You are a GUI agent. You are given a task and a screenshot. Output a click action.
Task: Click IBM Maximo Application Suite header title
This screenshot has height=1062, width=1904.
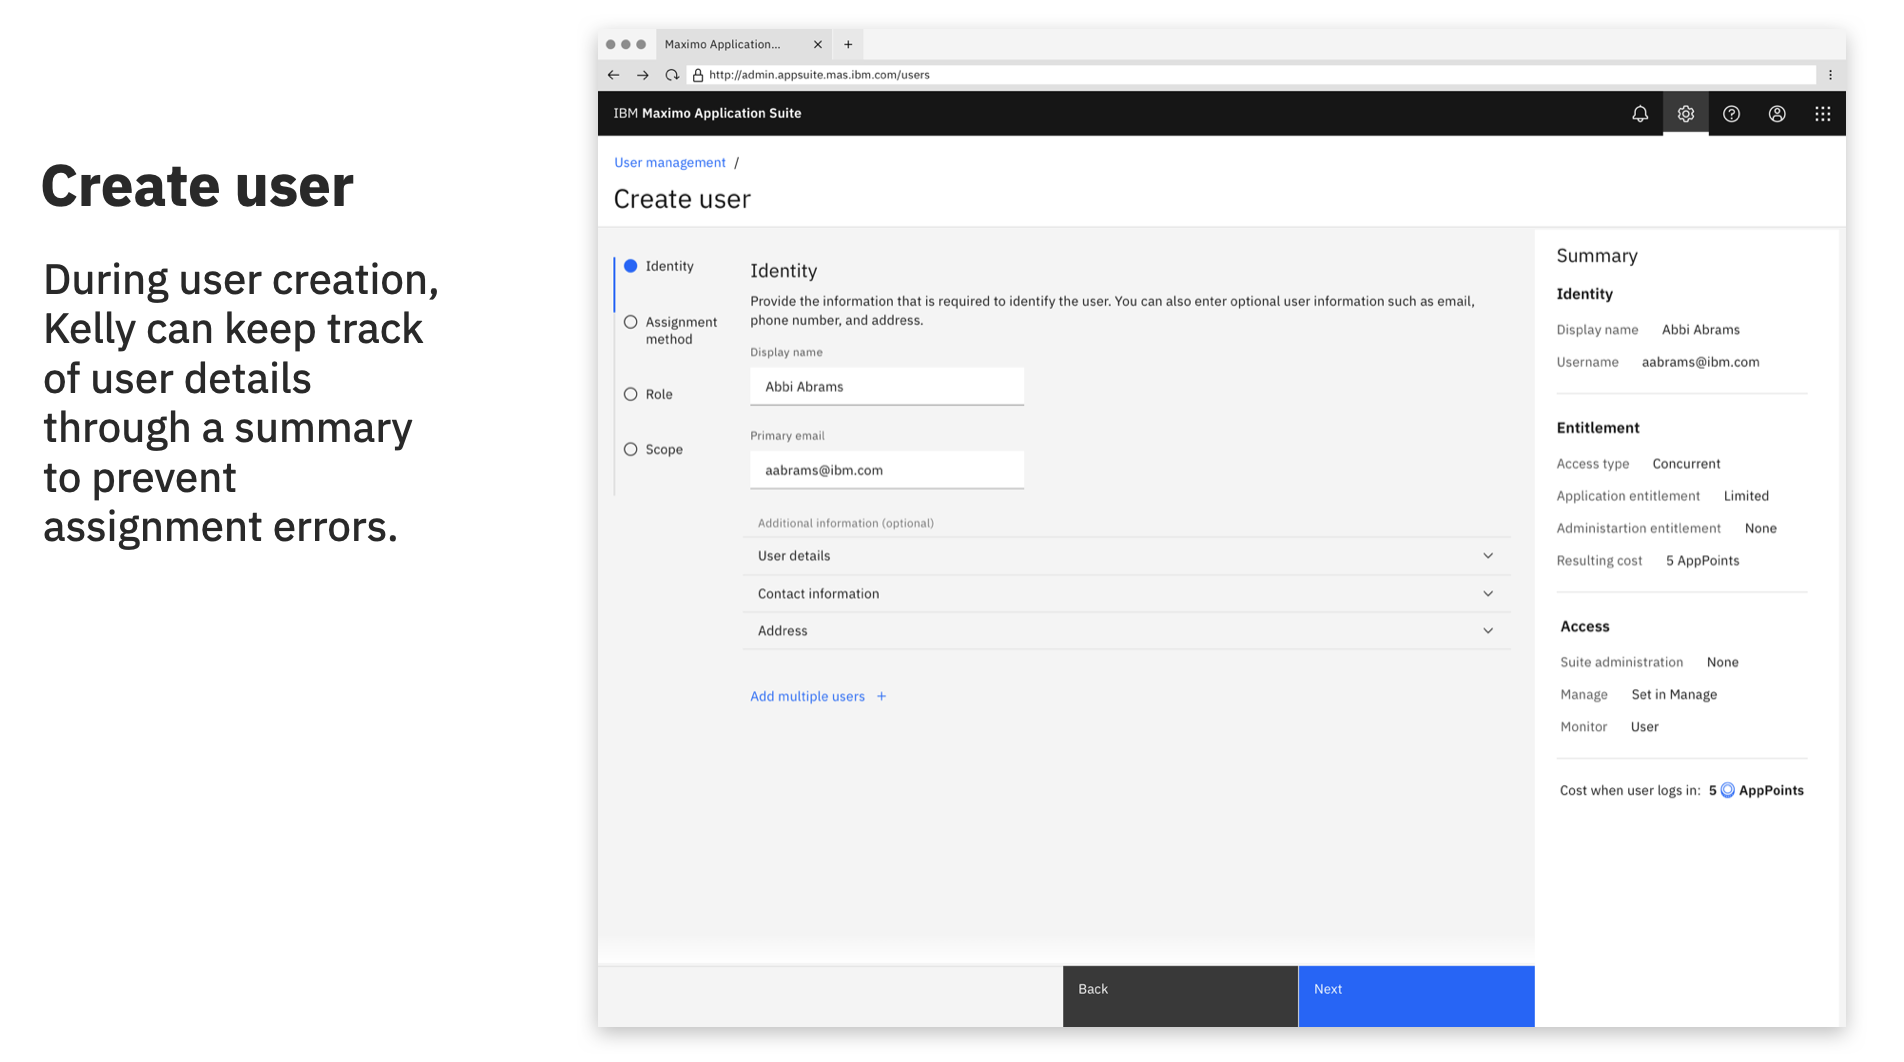[707, 113]
